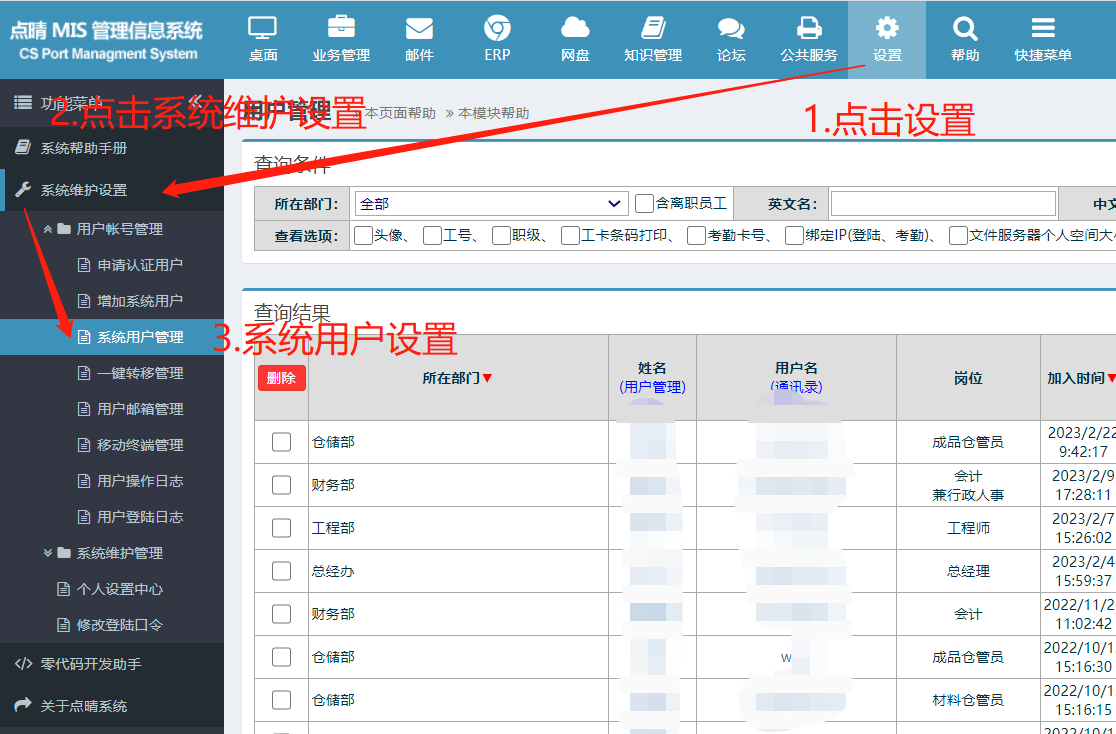Tick the 头像 view option checkbox

click(x=363, y=236)
